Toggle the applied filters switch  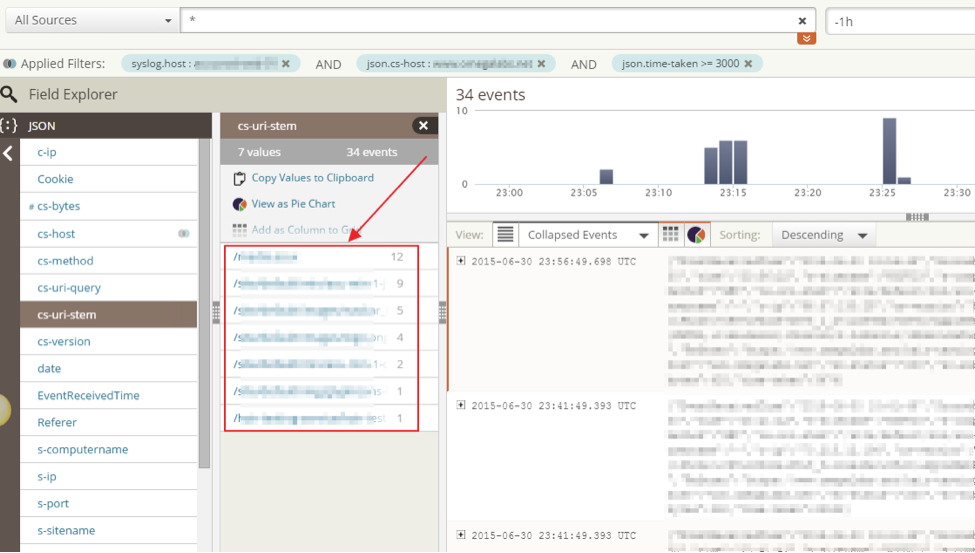(x=9, y=63)
